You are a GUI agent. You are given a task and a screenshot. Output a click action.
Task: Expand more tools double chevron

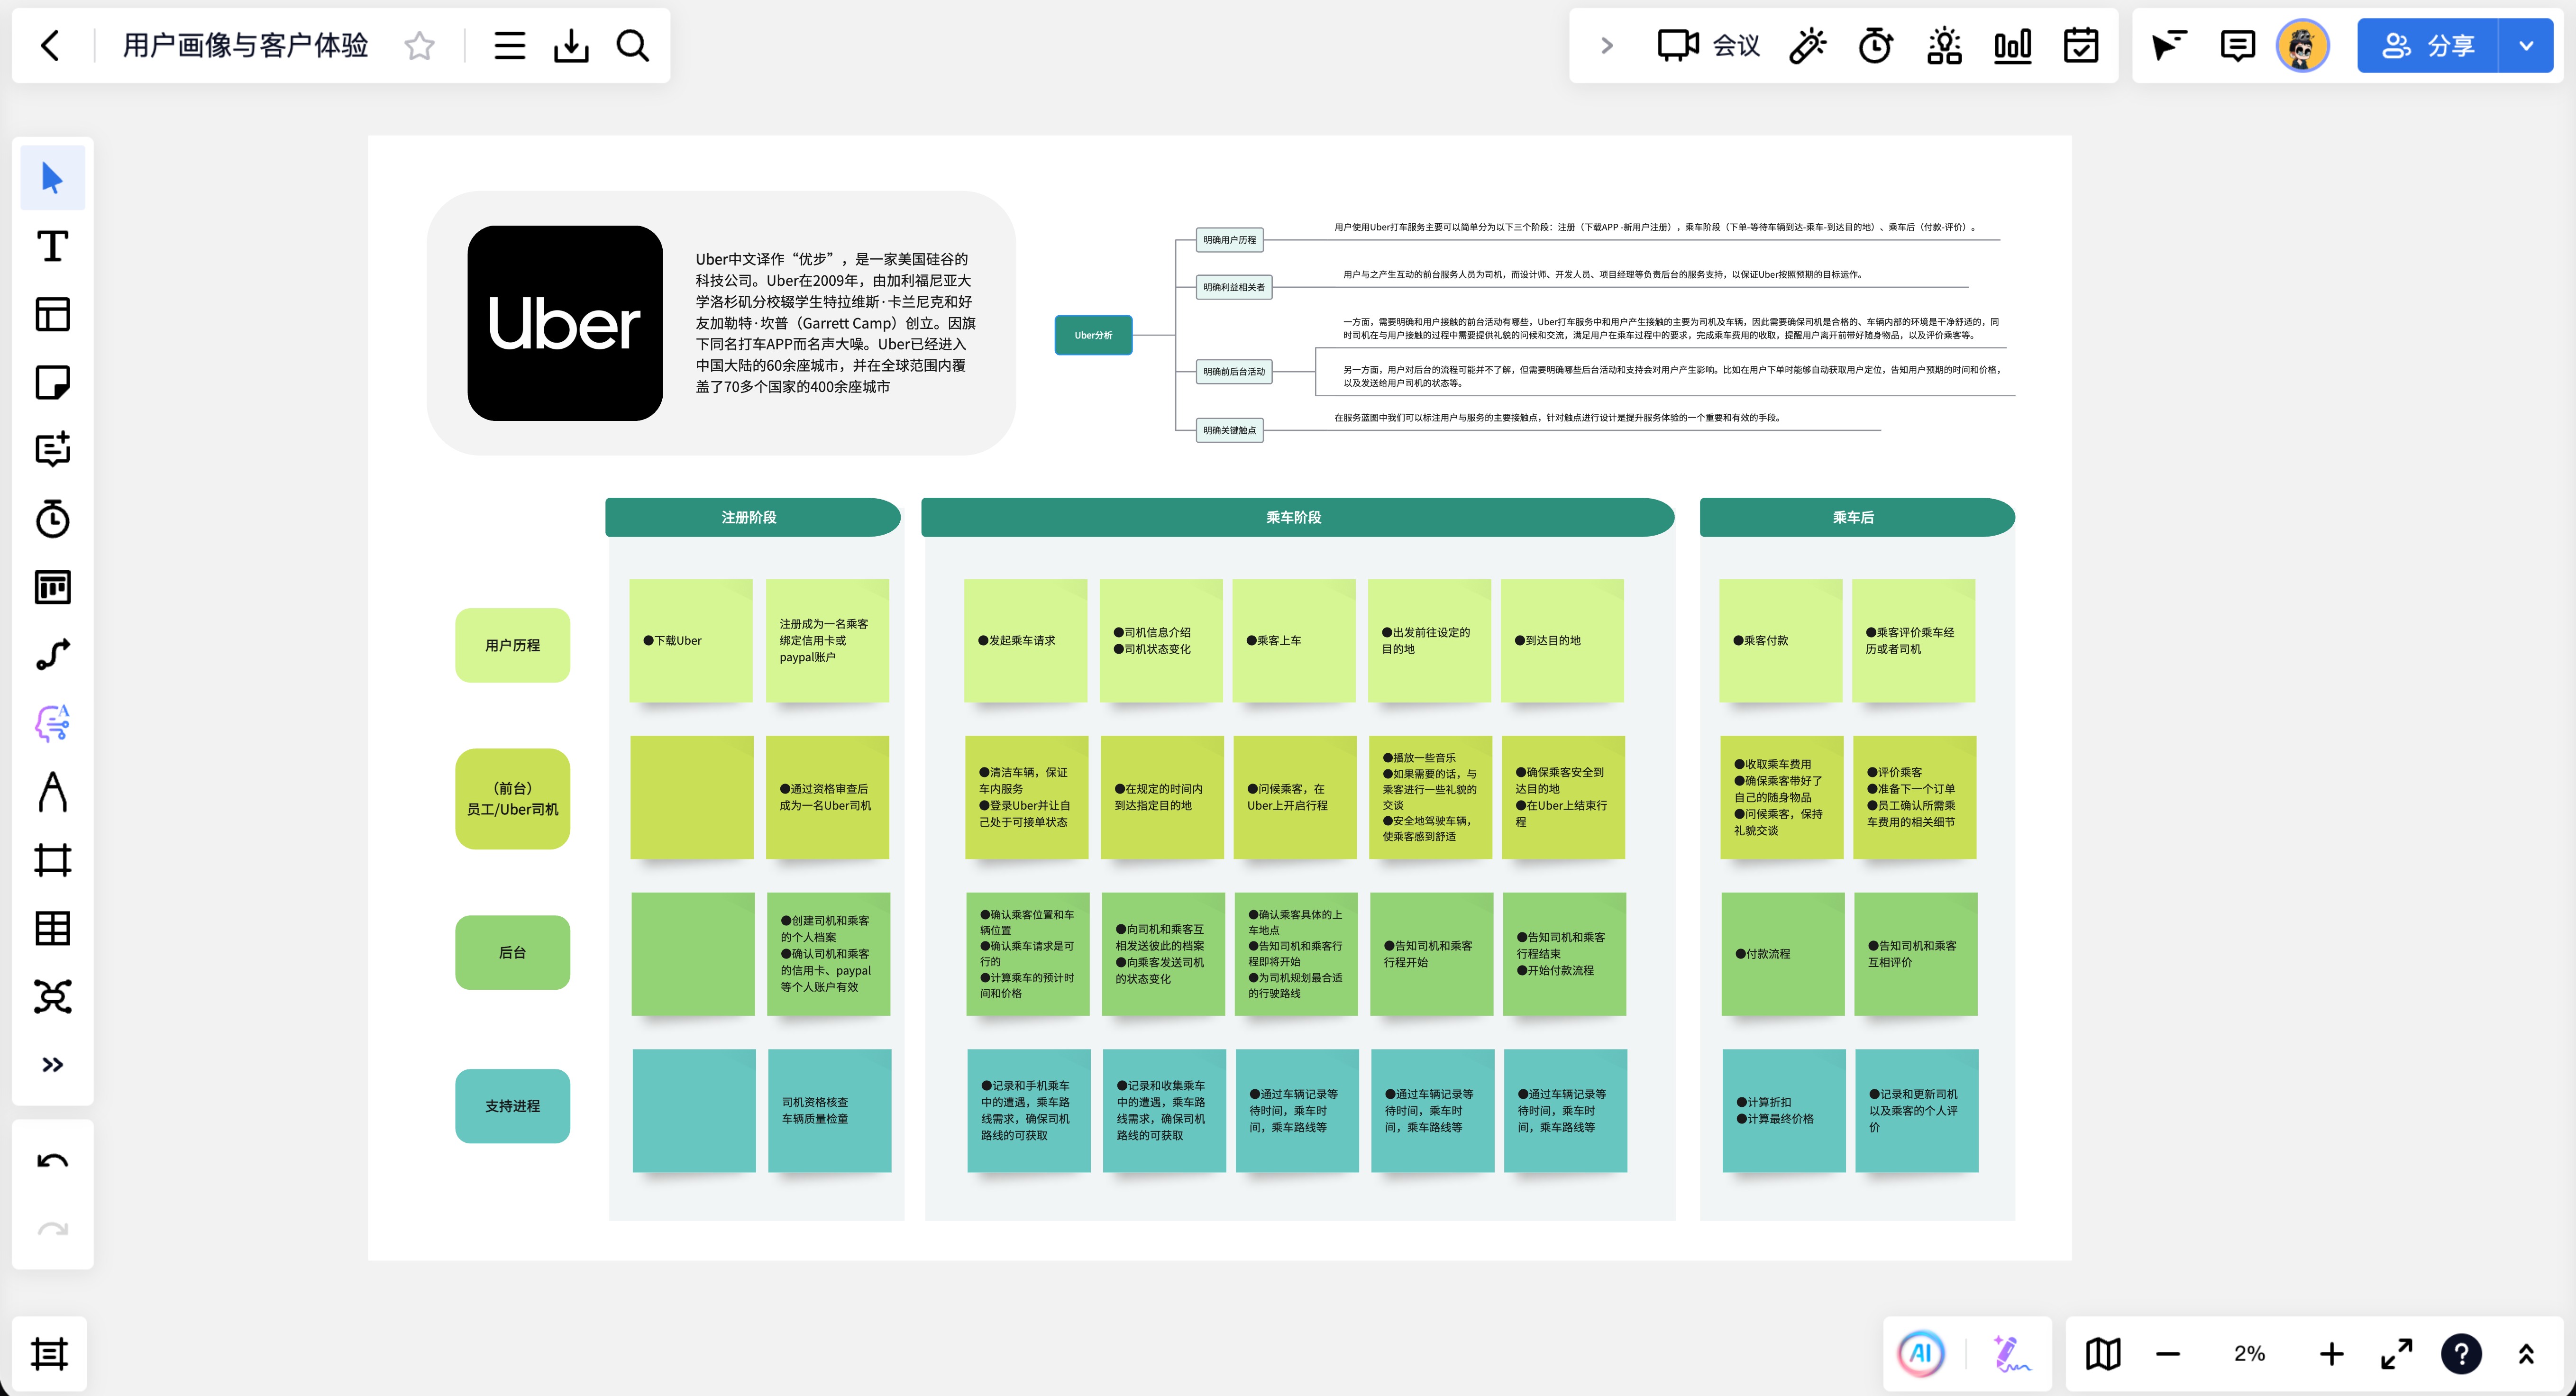tap(52, 1064)
